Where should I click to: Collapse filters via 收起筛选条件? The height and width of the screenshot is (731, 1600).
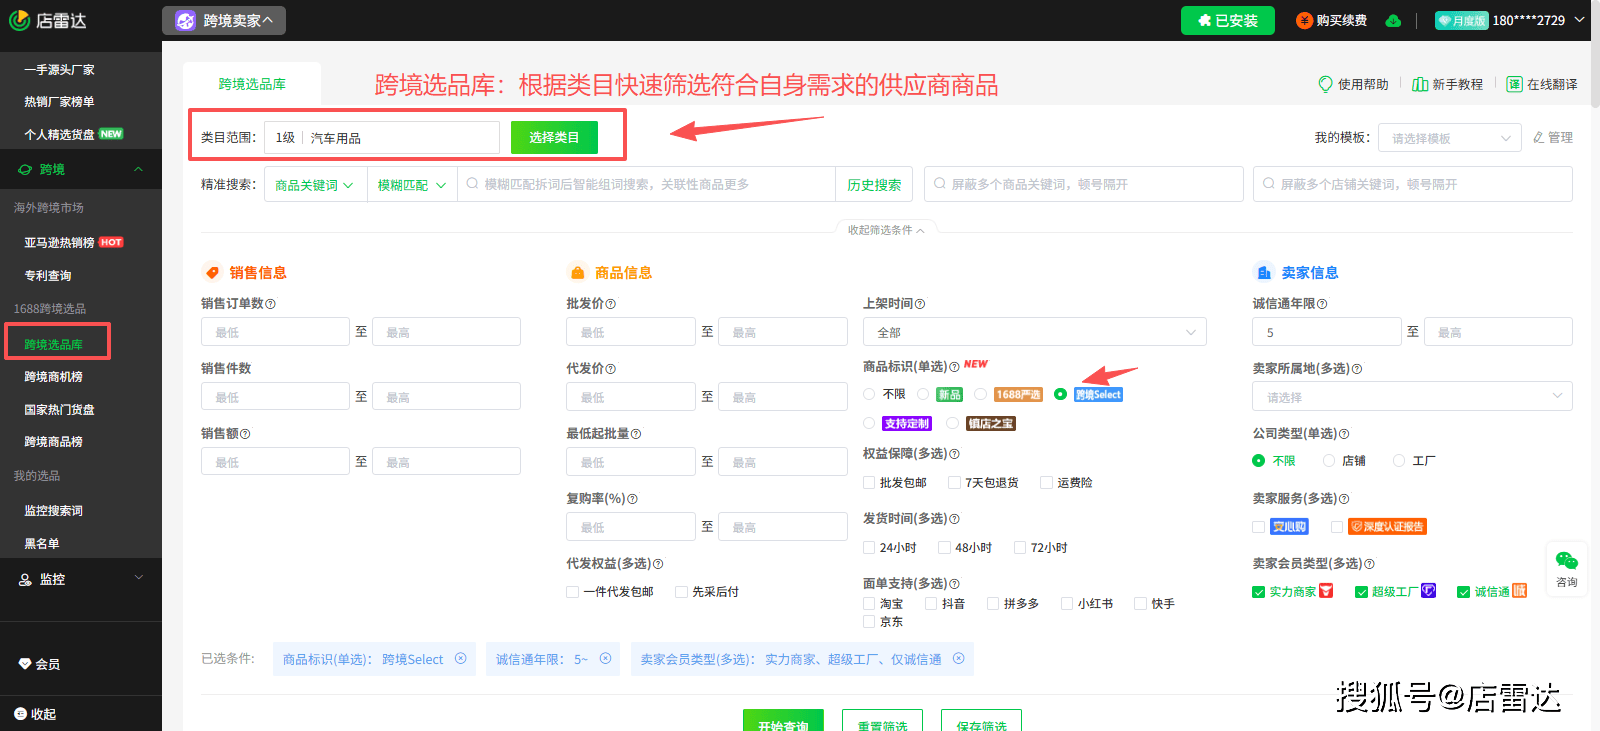(886, 230)
